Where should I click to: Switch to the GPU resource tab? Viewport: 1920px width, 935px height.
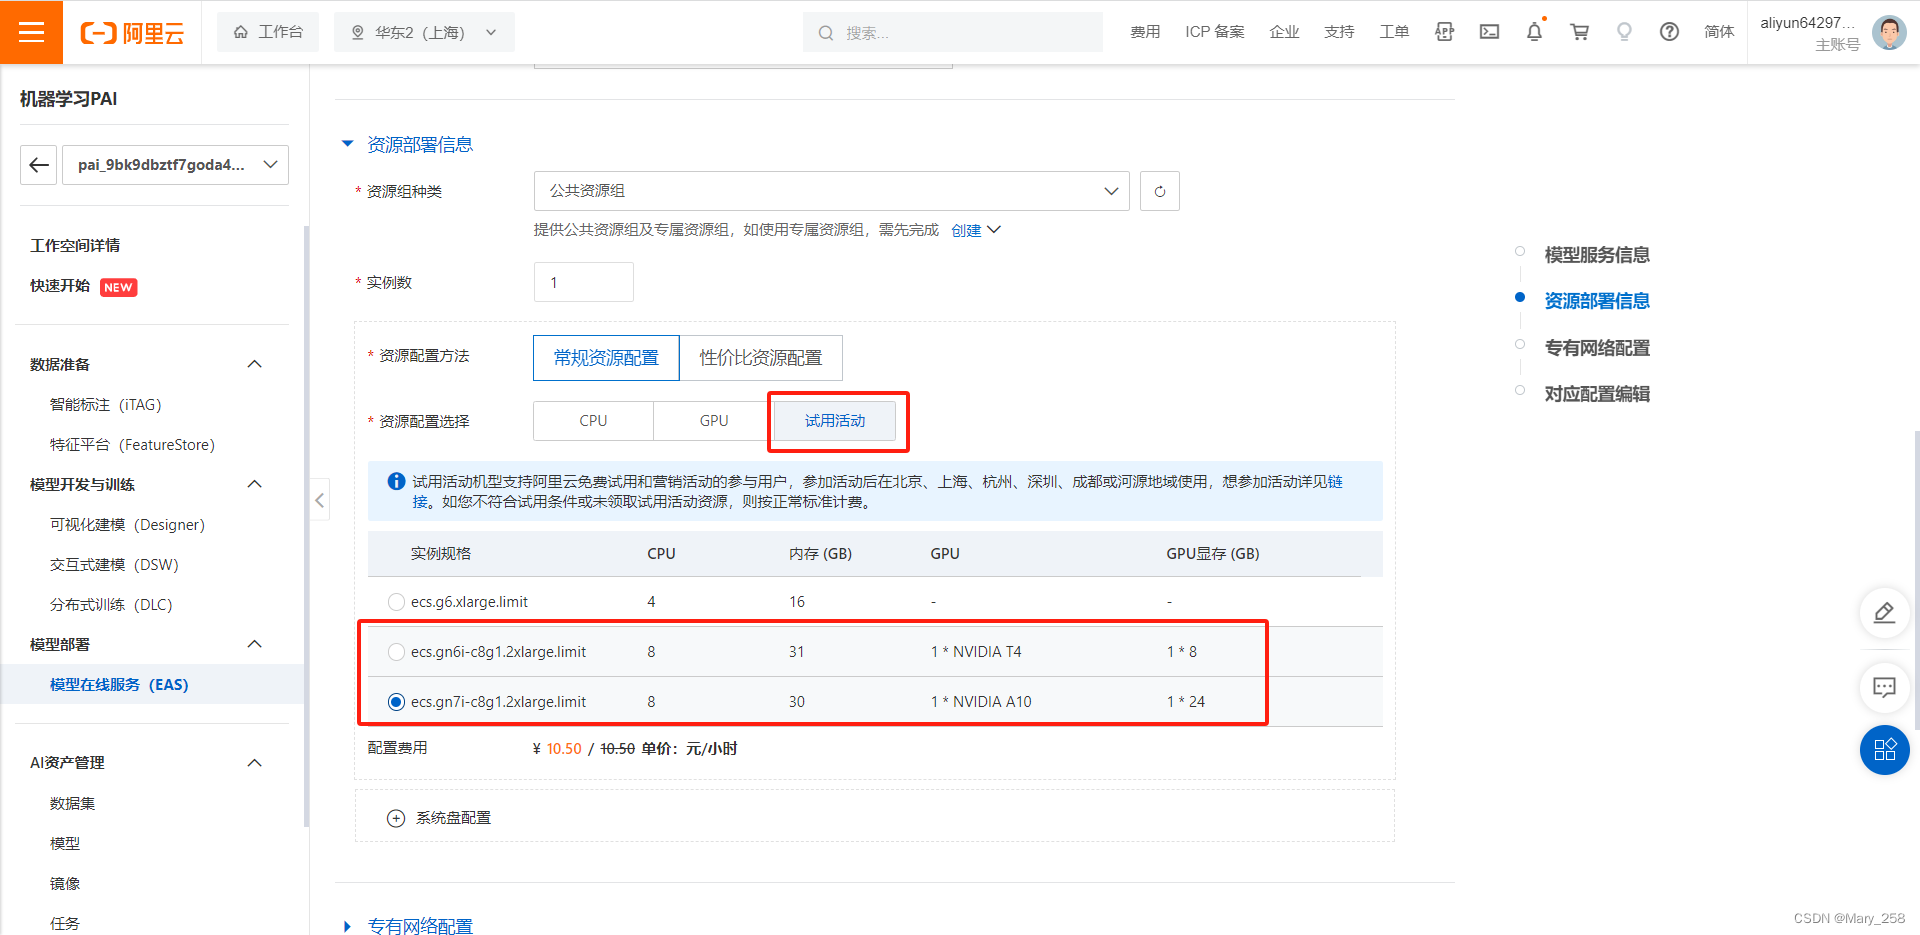coord(714,421)
